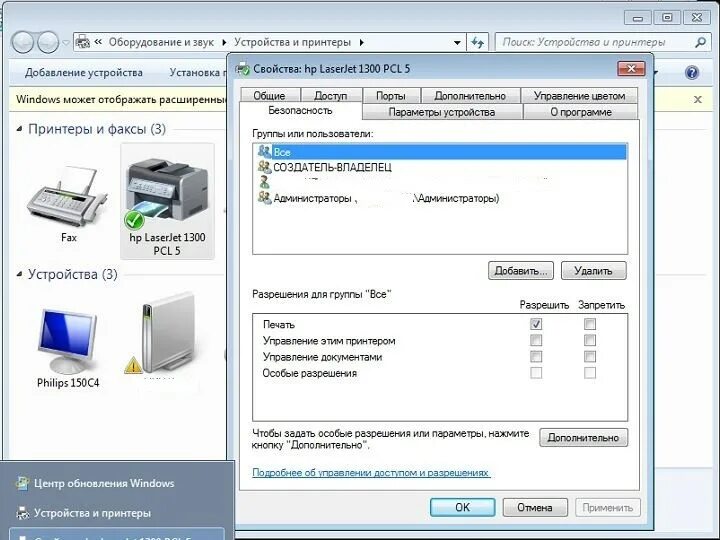This screenshot has width=720, height=540.
Task: Click Установка принтера in the Explorer toolbar
Action: (x=197, y=73)
